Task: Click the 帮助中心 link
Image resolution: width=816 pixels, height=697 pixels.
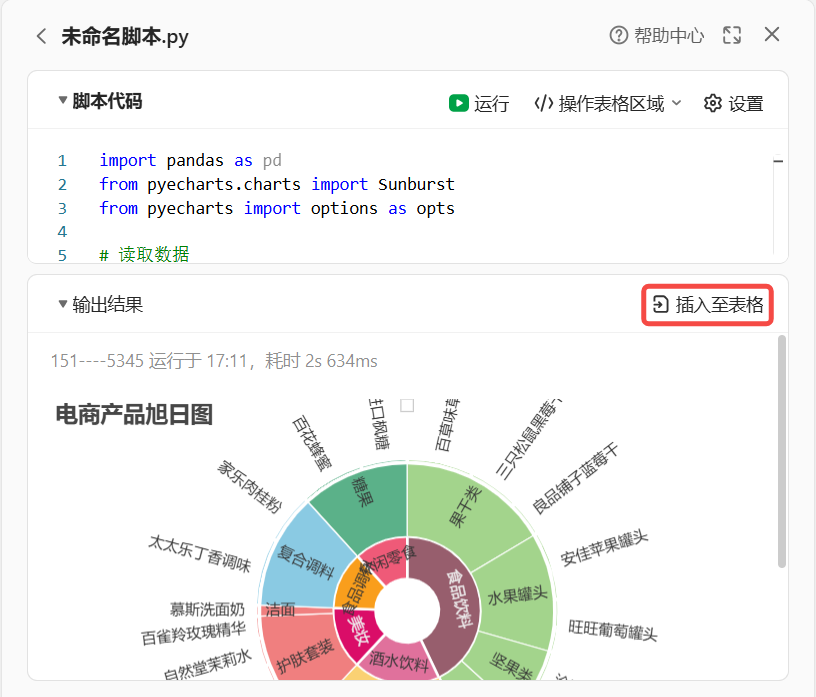Action: (x=669, y=35)
